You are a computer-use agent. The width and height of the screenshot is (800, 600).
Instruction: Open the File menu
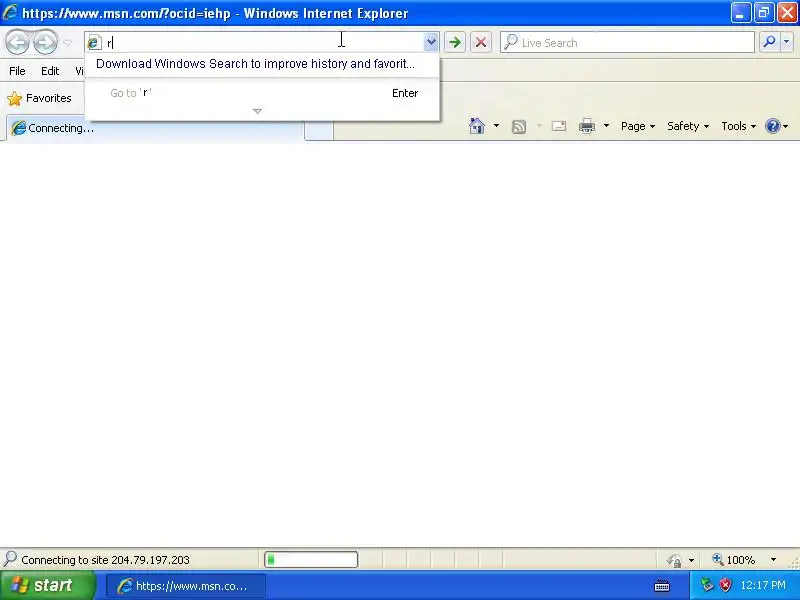pos(17,71)
